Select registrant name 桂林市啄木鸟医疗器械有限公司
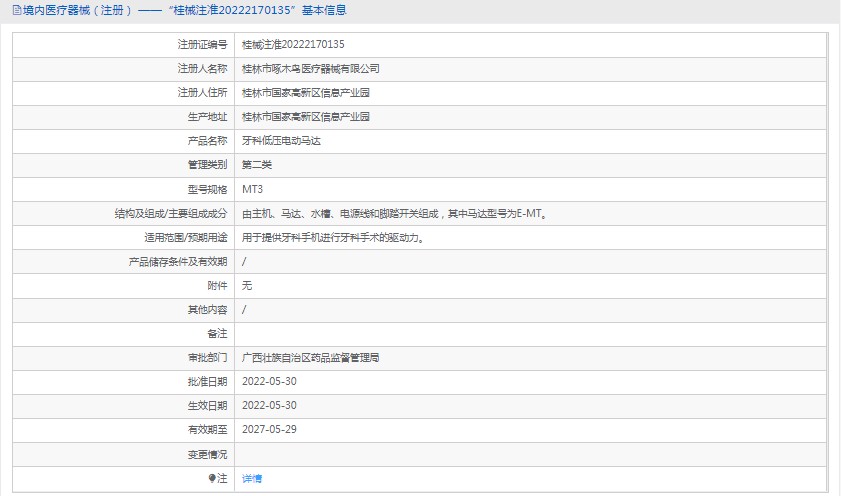 [x=311, y=69]
